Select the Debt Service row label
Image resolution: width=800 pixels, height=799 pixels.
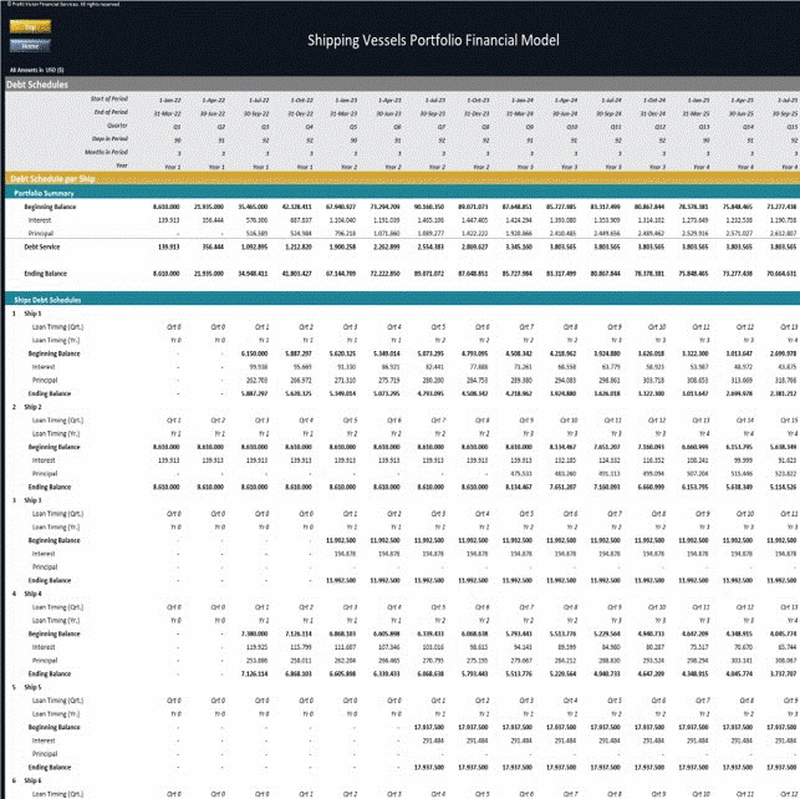coord(43,246)
